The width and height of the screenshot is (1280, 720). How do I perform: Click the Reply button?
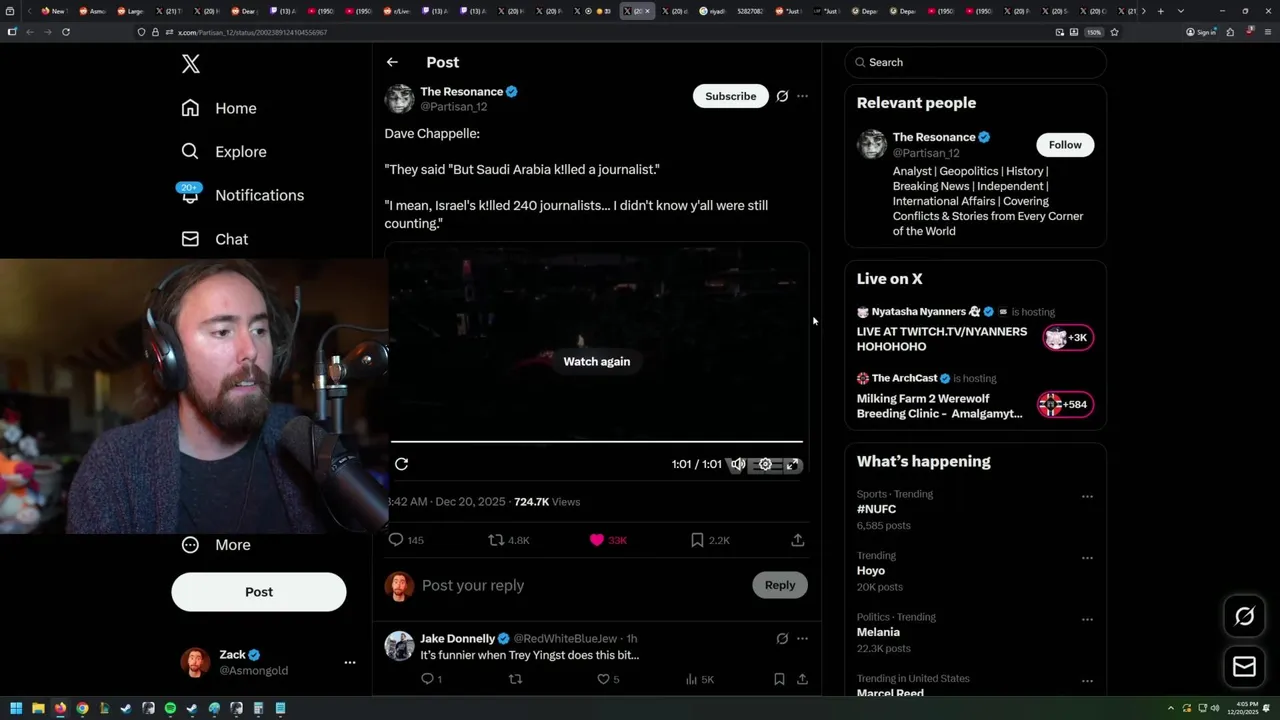pos(780,585)
